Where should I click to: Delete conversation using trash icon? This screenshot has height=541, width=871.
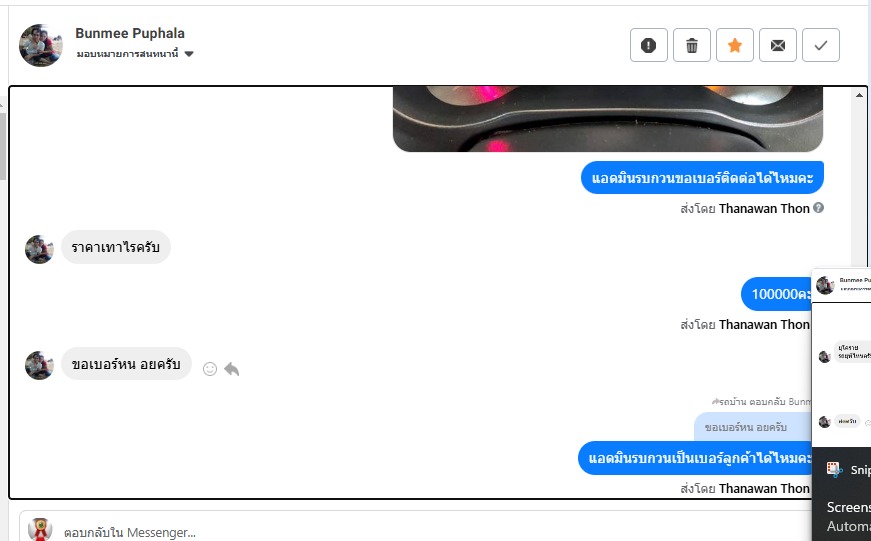tap(692, 45)
